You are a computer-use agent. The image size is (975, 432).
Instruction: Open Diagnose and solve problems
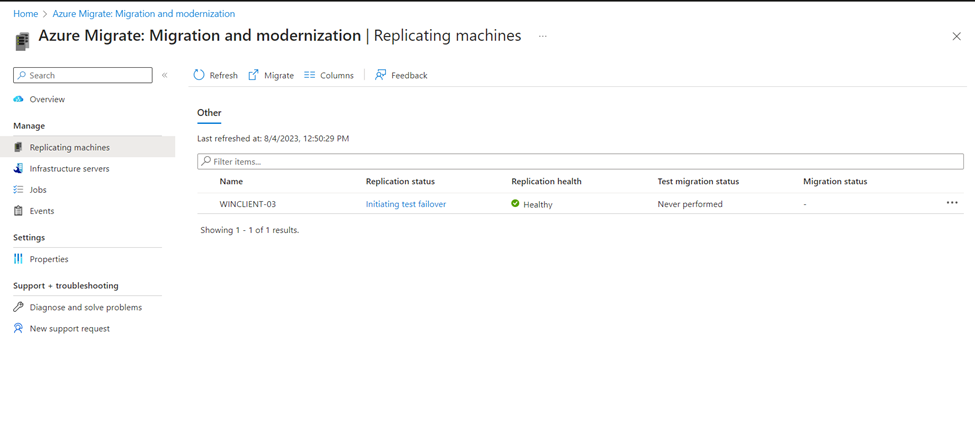(85, 307)
